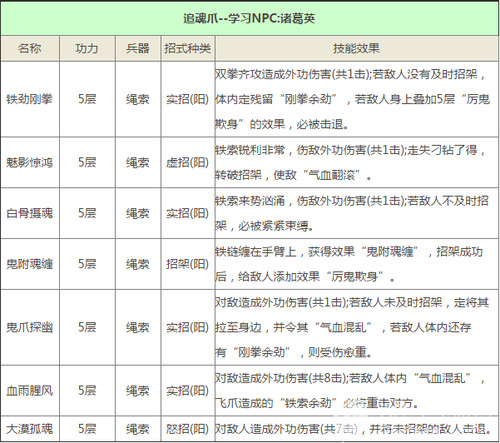This screenshot has height=443, width=500.
Task: Click the 血雨腥风 skill effect description
Action: pyautogui.click(x=350, y=391)
